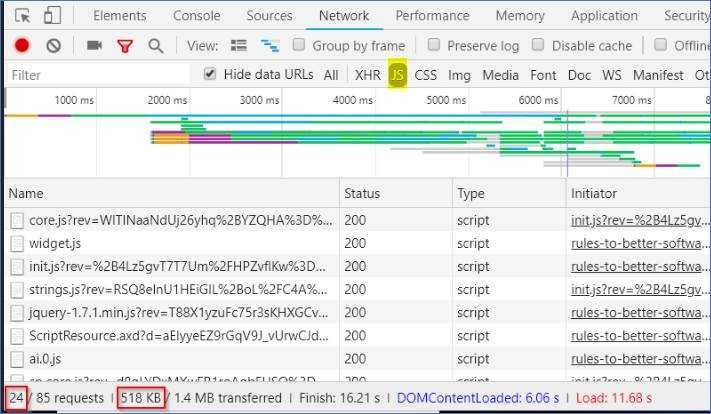
Task: Toggle the red filter funnel icon
Action: 125,46
